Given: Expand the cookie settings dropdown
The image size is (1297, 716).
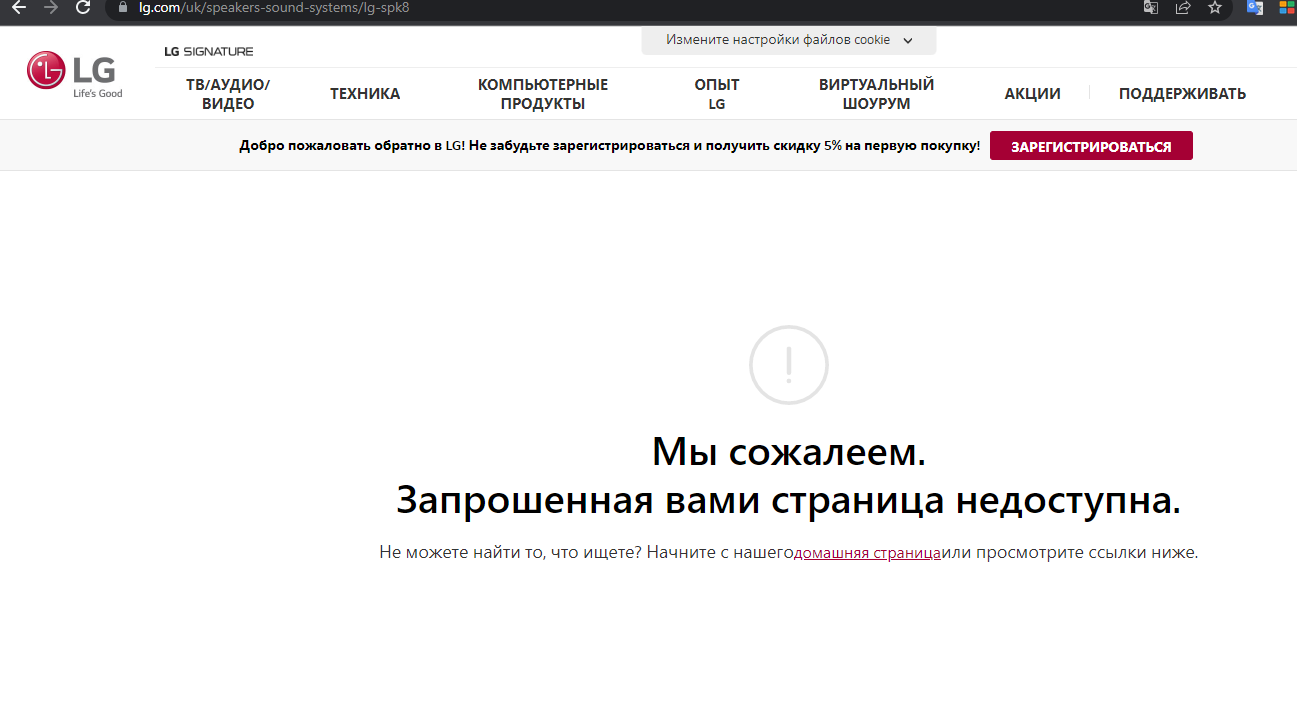Looking at the screenshot, I should pos(789,40).
